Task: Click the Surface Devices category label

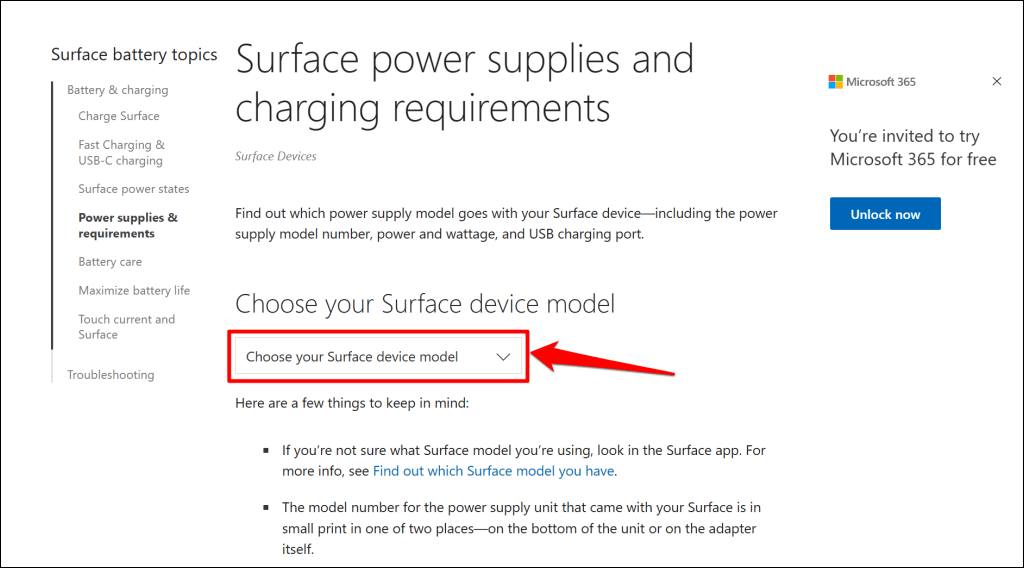Action: pyautogui.click(x=275, y=157)
